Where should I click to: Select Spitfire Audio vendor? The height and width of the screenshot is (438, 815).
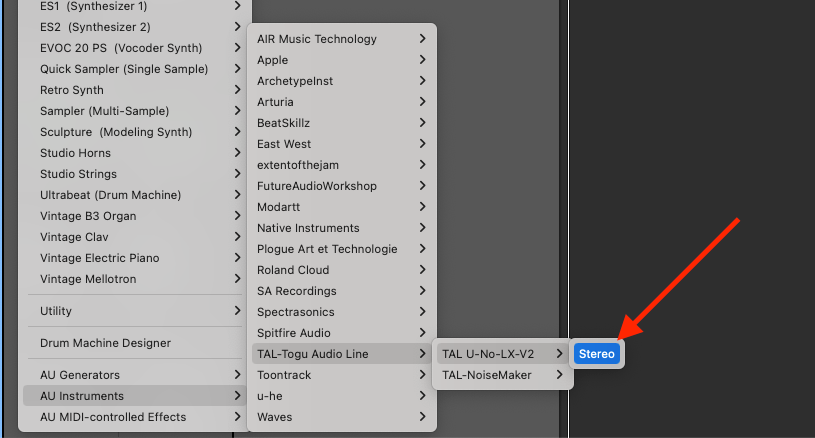(341, 333)
